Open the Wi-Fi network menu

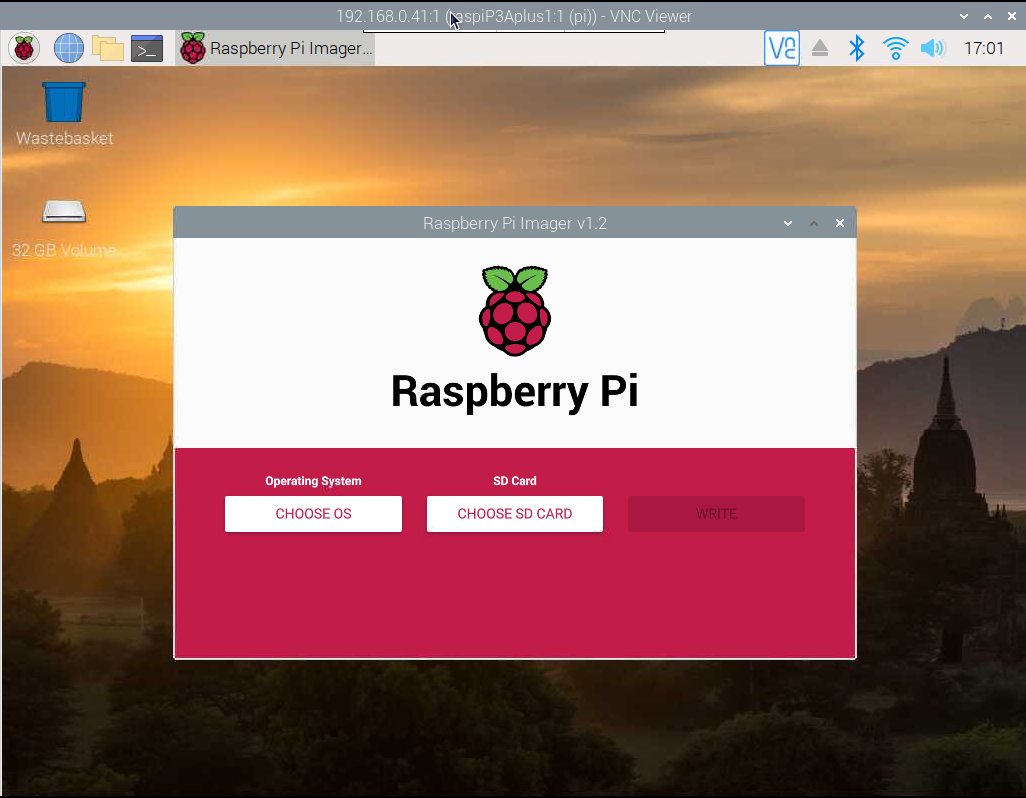coord(895,48)
